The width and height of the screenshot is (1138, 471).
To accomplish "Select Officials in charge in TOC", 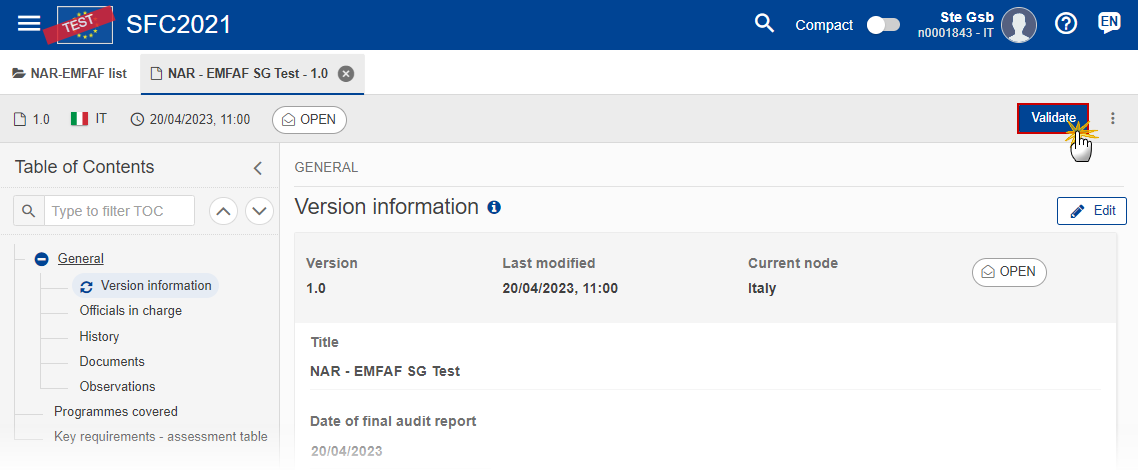I will pyautogui.click(x=131, y=311).
